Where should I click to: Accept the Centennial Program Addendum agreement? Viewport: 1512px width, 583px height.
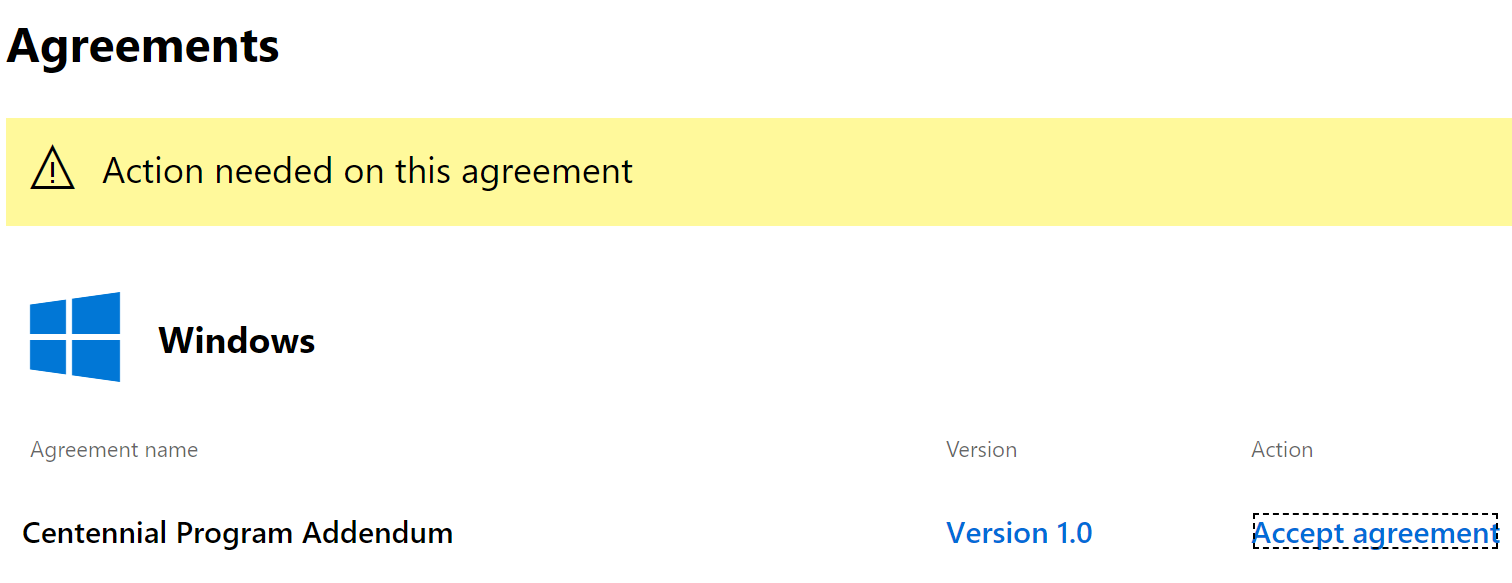click(1375, 533)
